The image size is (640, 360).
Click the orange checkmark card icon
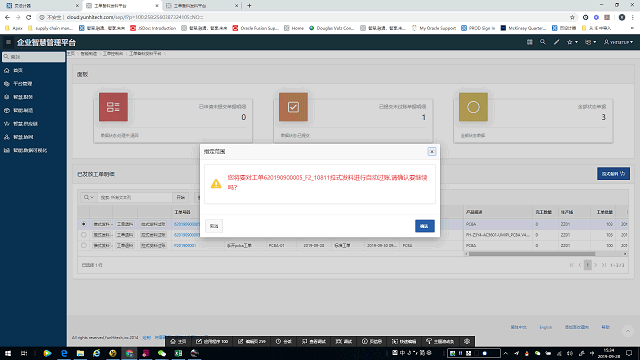tap(293, 107)
